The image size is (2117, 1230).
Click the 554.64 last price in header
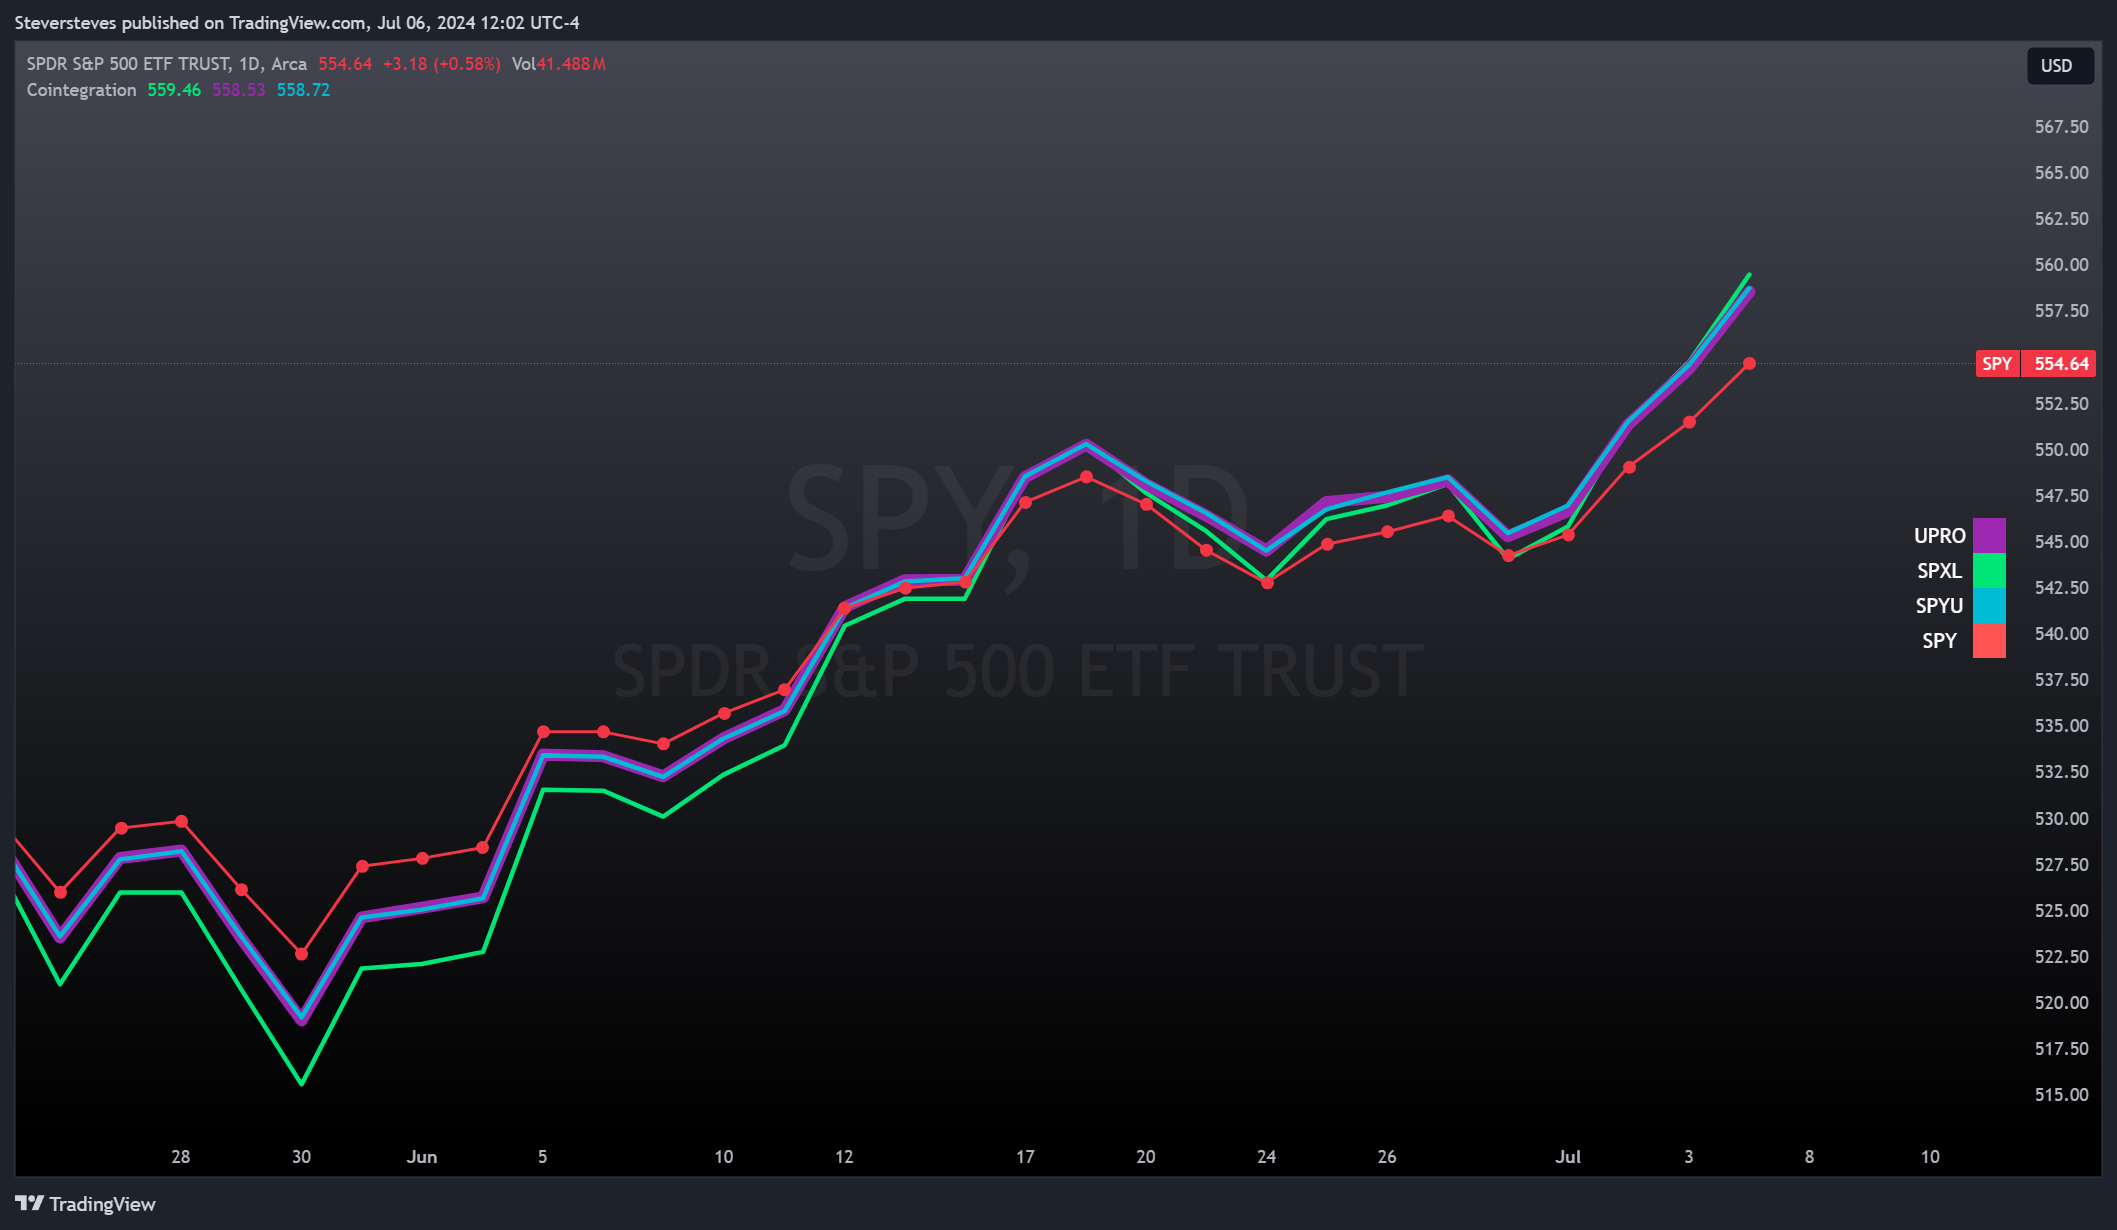(345, 64)
